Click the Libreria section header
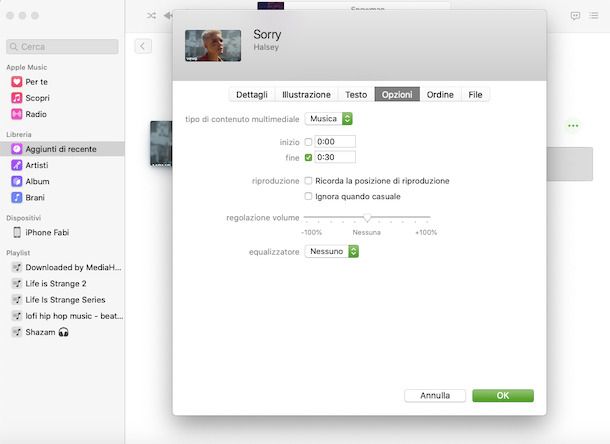610x444 pixels. click(19, 134)
